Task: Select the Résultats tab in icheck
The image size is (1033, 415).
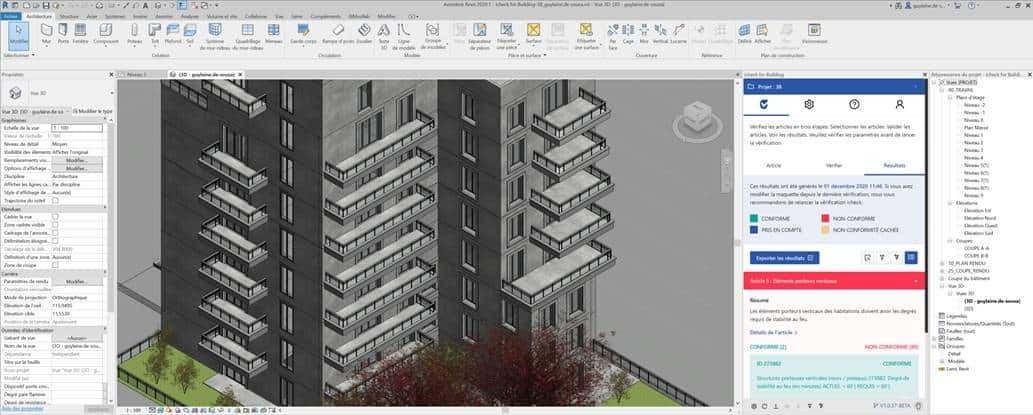Action: [x=895, y=165]
